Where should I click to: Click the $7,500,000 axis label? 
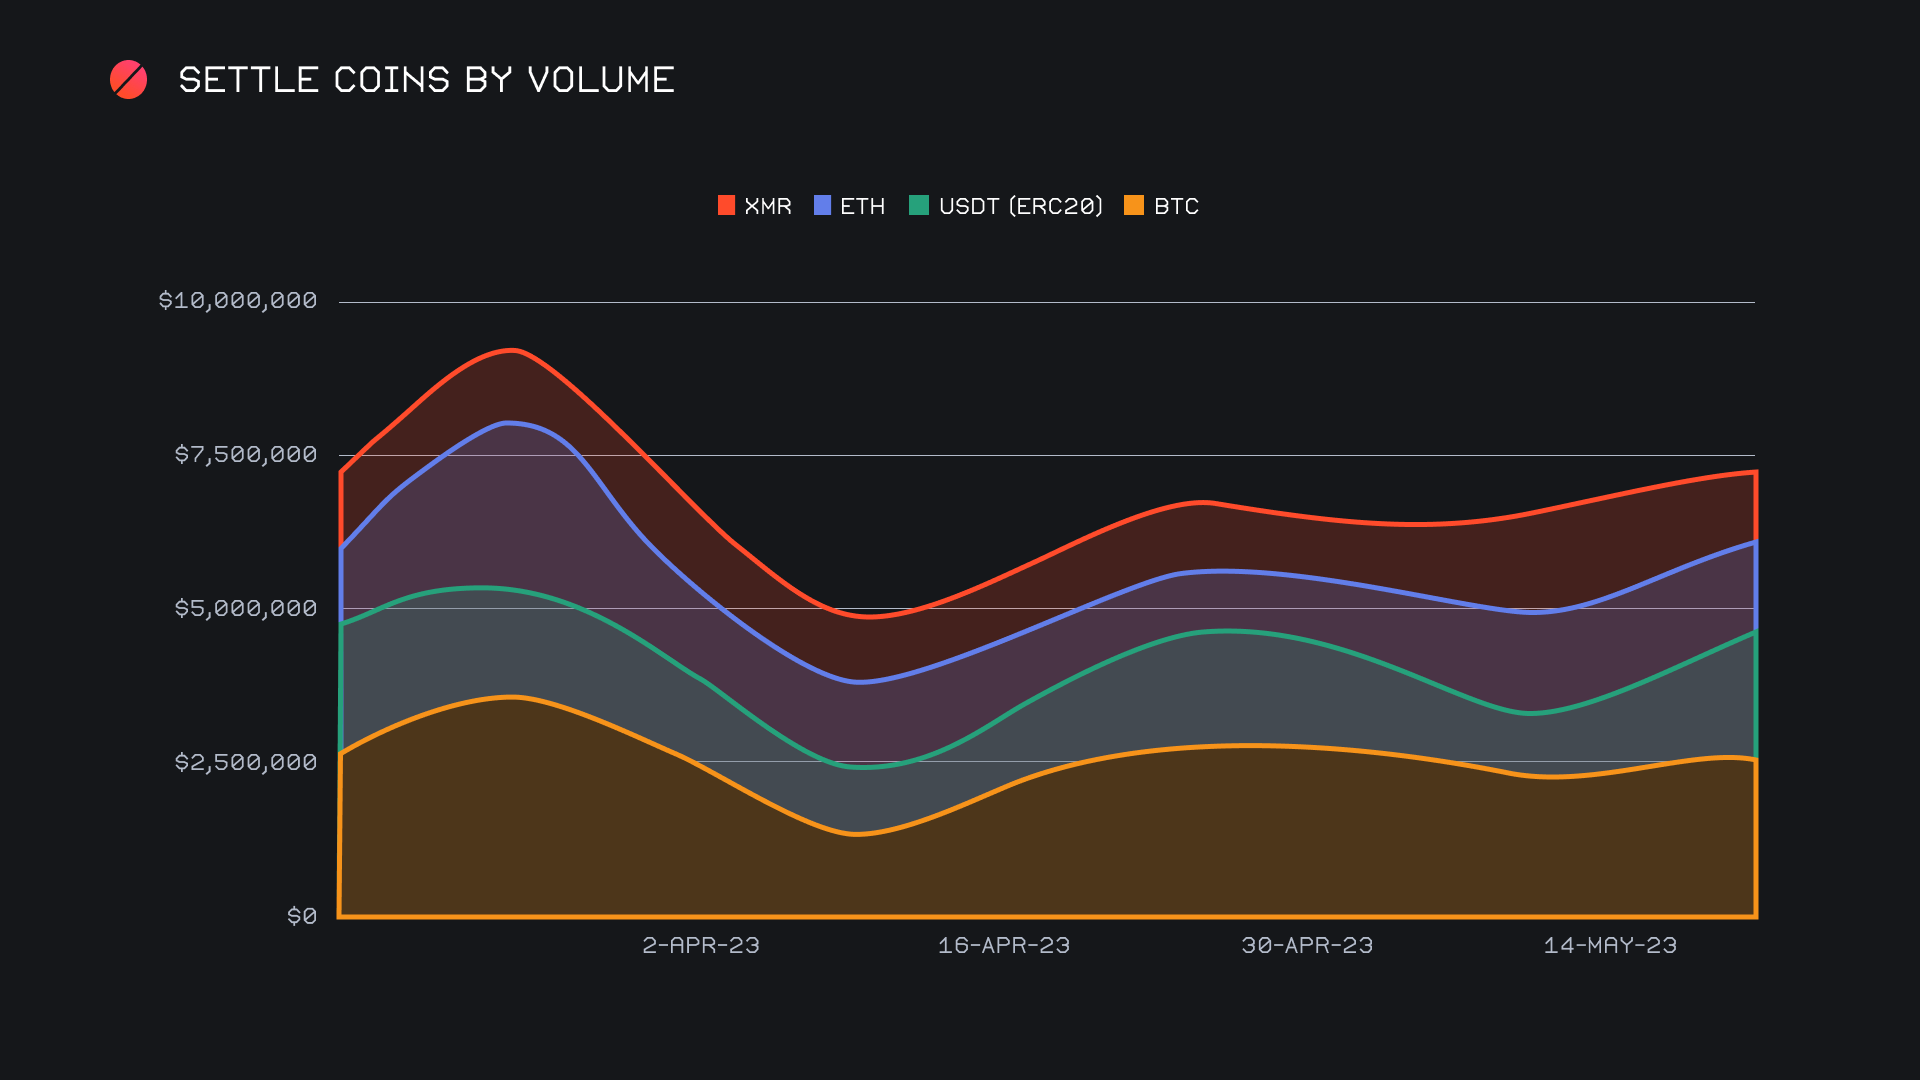coord(246,454)
